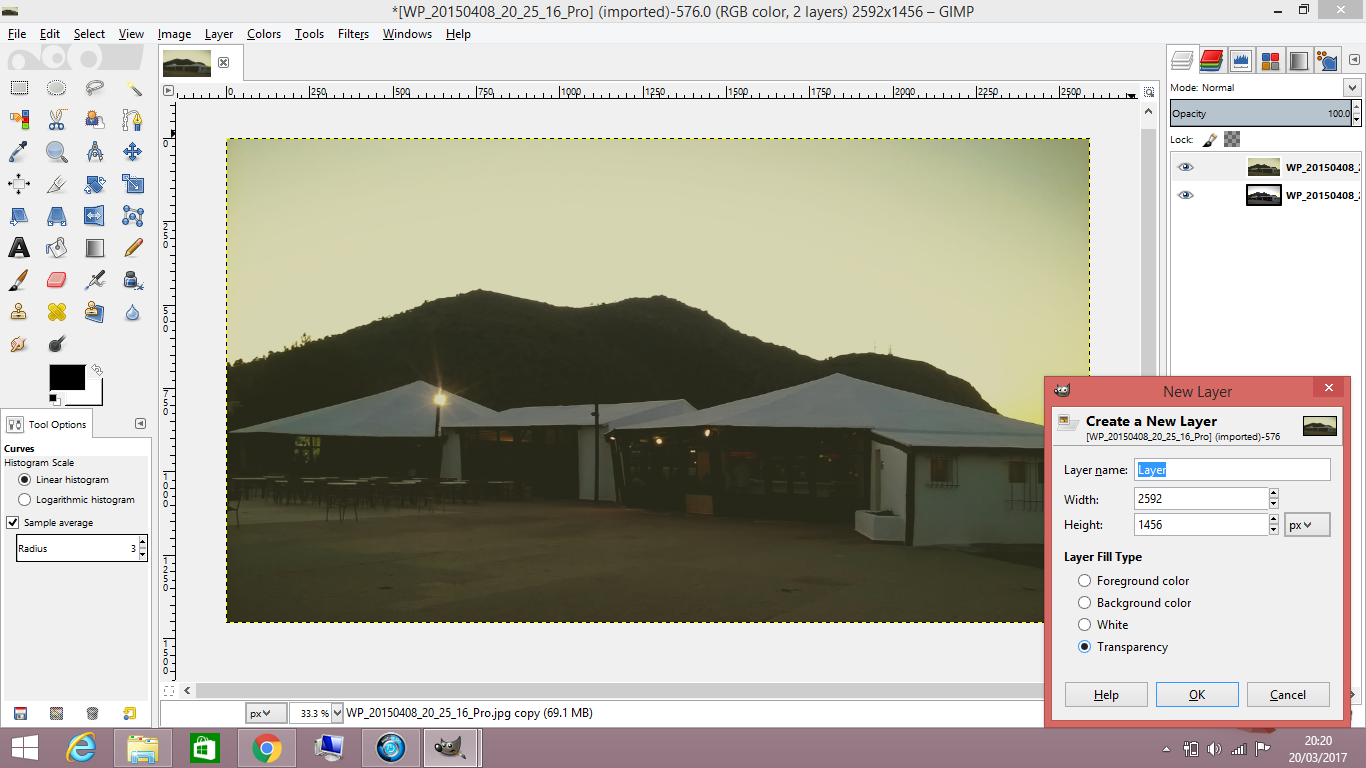Select the Text tool
The height and width of the screenshot is (768, 1366).
(19, 247)
